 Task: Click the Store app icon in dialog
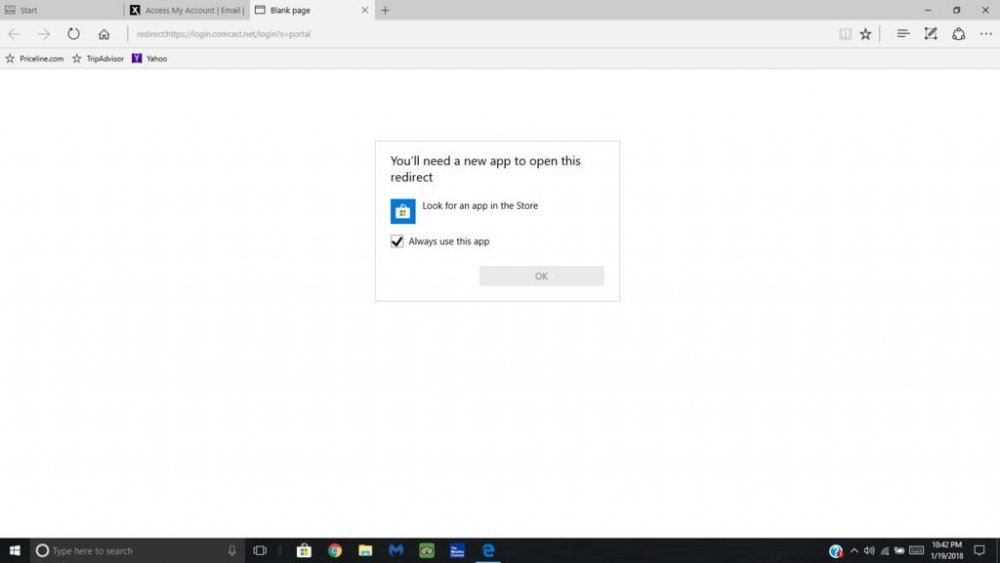[402, 211]
